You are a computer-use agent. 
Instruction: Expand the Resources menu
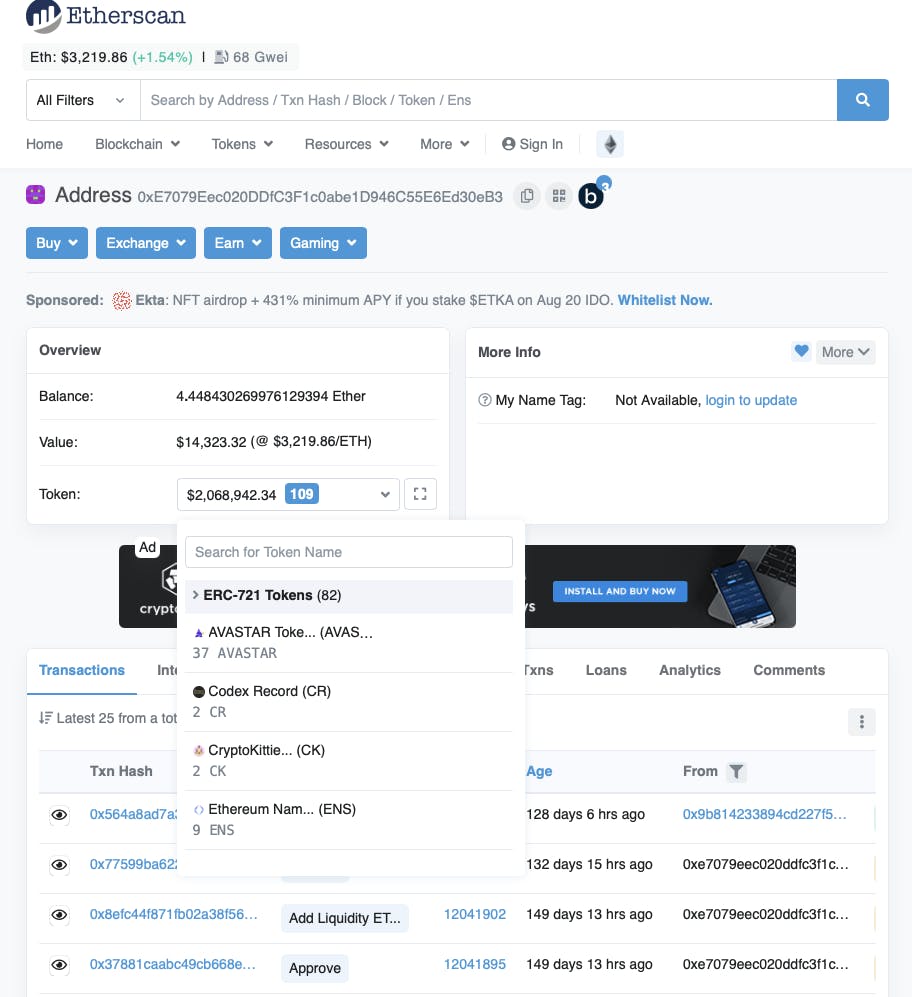347,144
